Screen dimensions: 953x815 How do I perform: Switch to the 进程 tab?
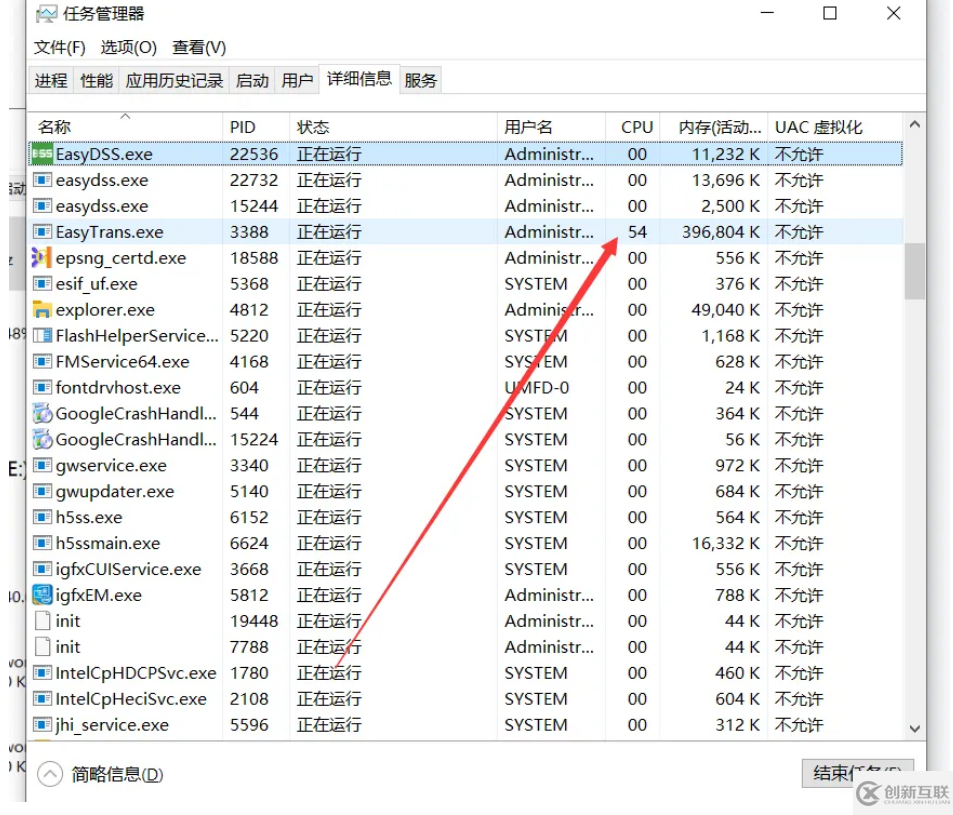(51, 80)
